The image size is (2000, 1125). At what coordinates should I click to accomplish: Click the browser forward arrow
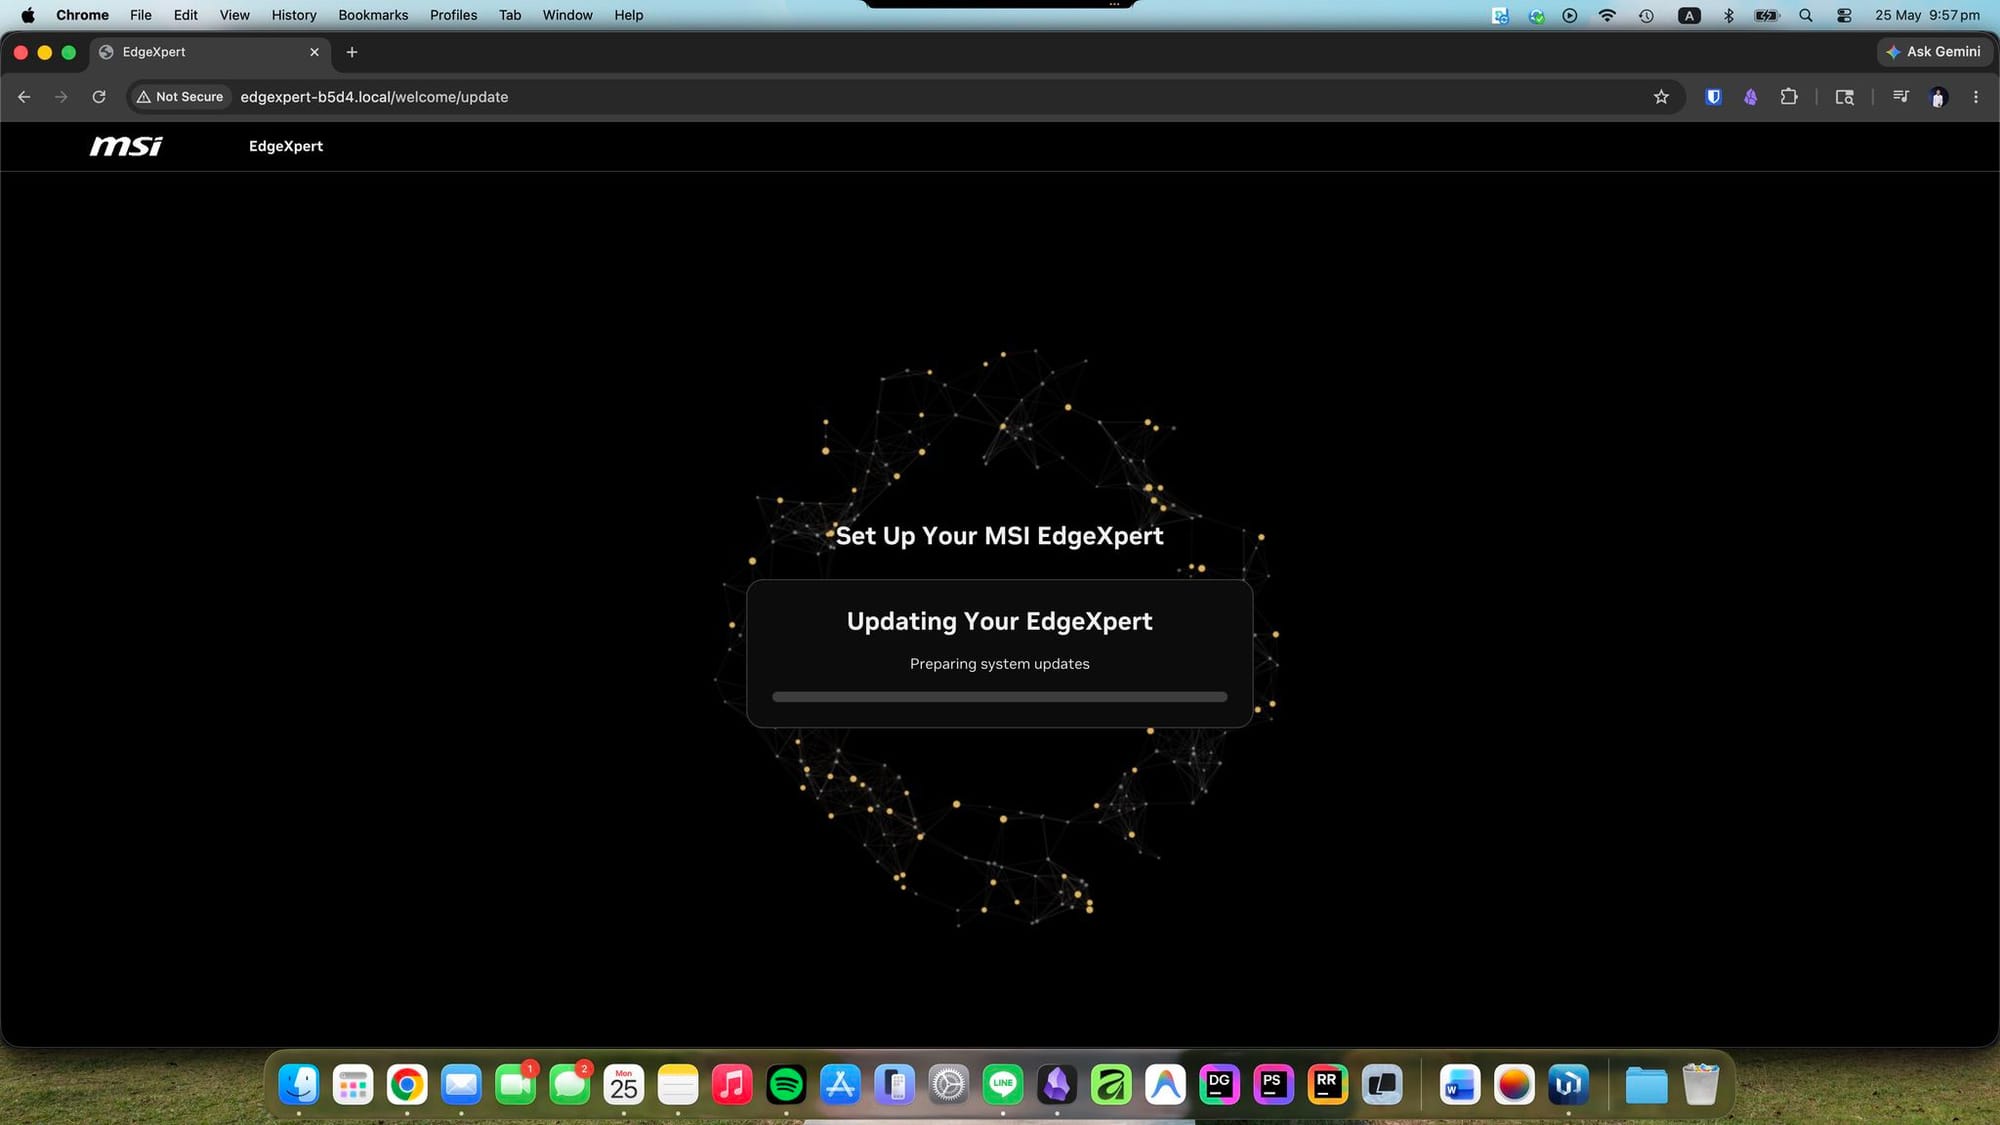pos(61,97)
